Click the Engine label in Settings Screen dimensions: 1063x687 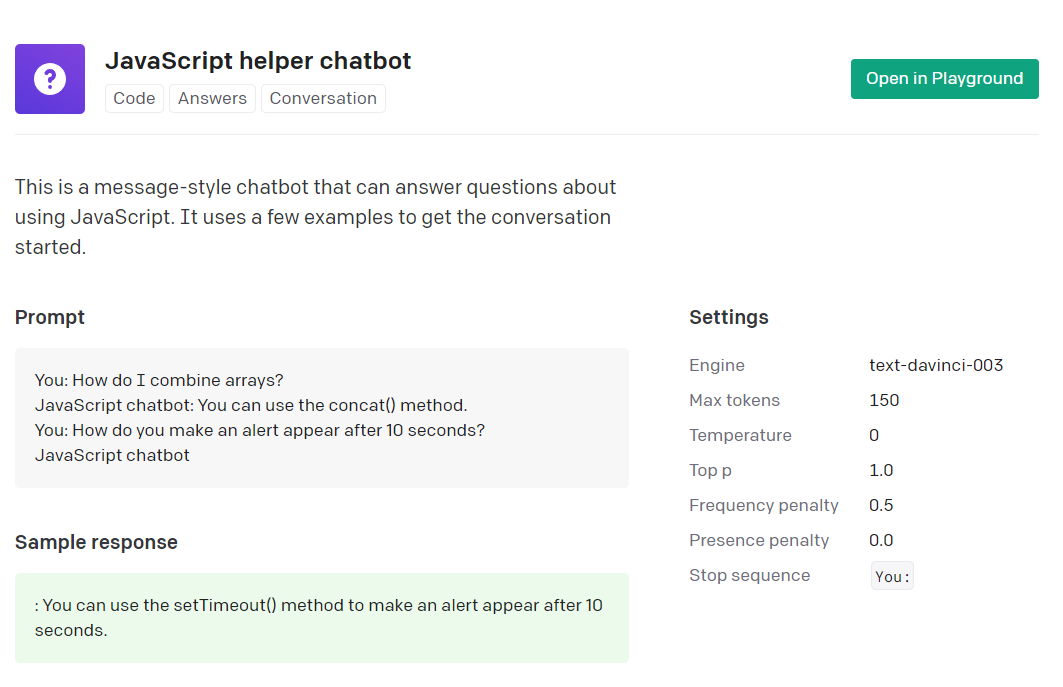click(716, 365)
